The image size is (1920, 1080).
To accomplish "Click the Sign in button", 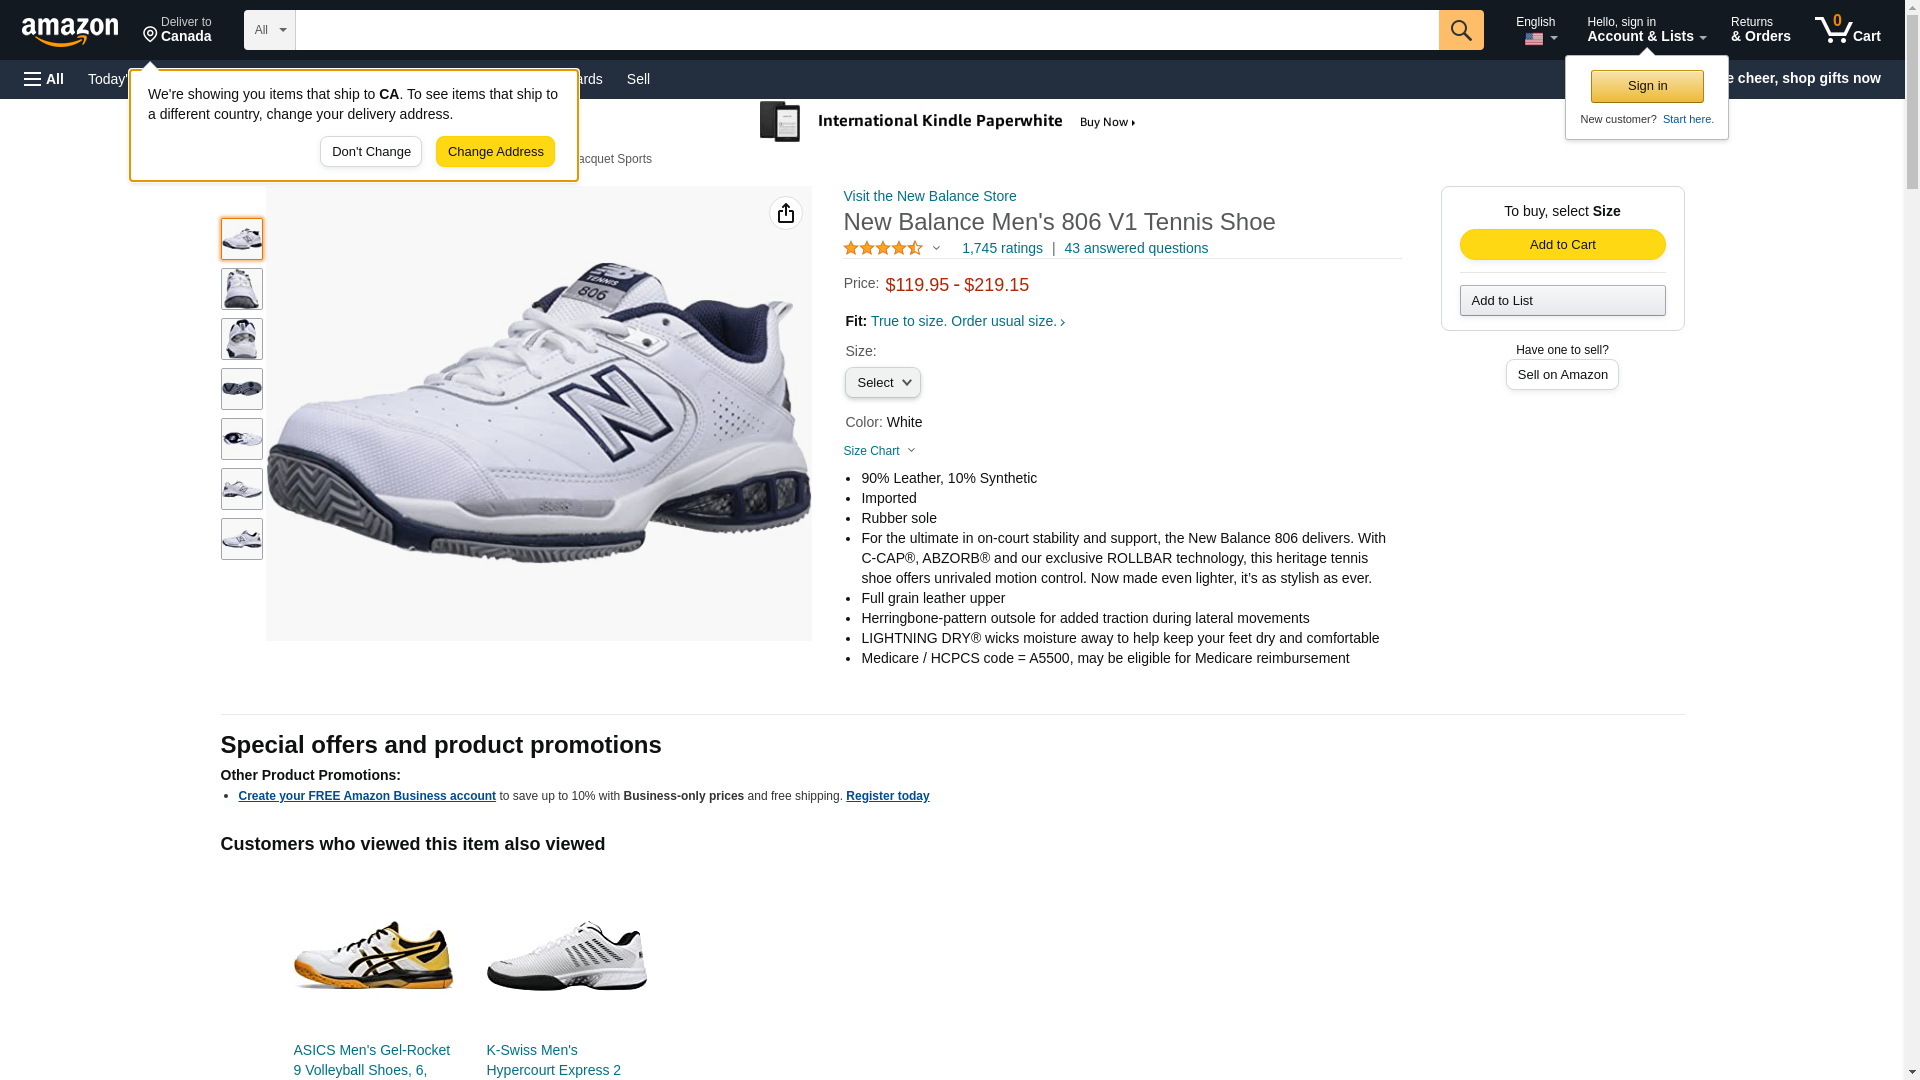I will (1647, 86).
